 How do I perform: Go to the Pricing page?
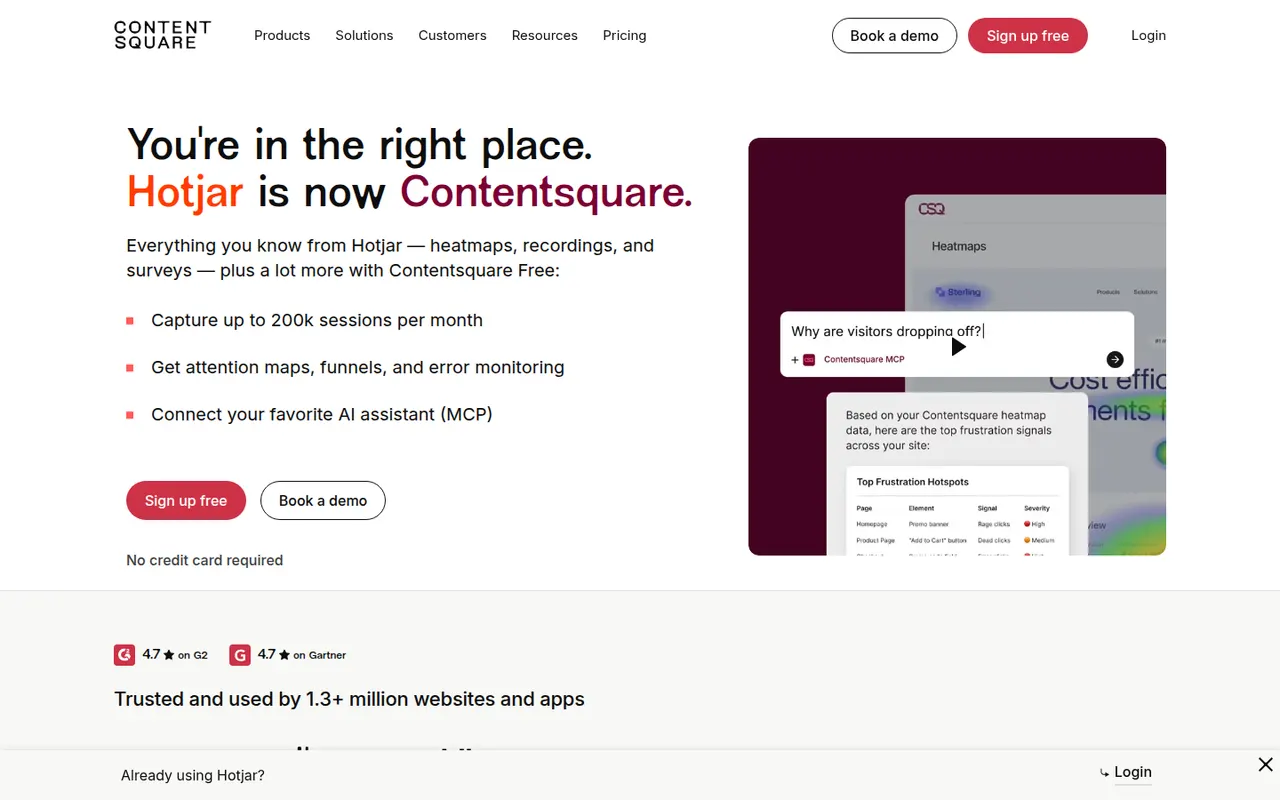[x=624, y=35]
